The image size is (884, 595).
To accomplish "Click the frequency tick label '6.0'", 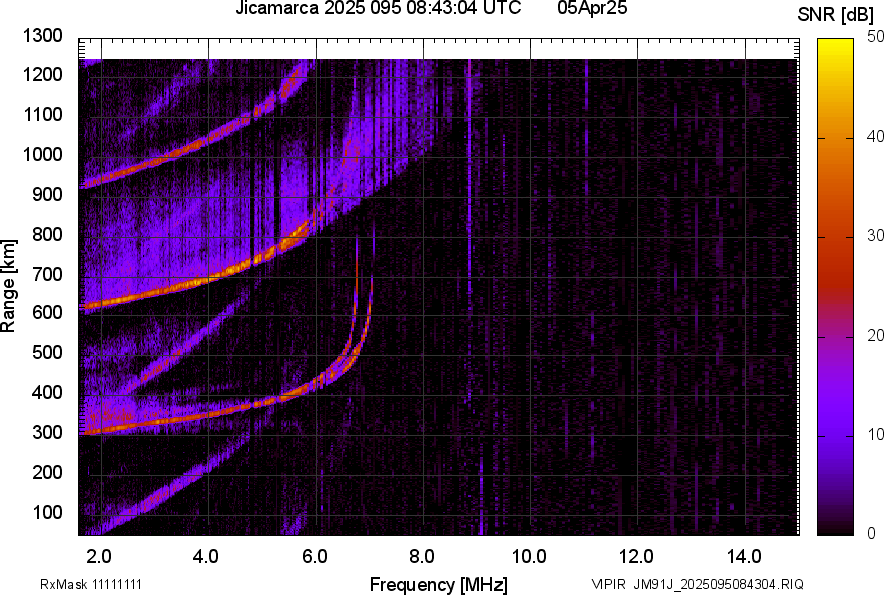I will [315, 557].
